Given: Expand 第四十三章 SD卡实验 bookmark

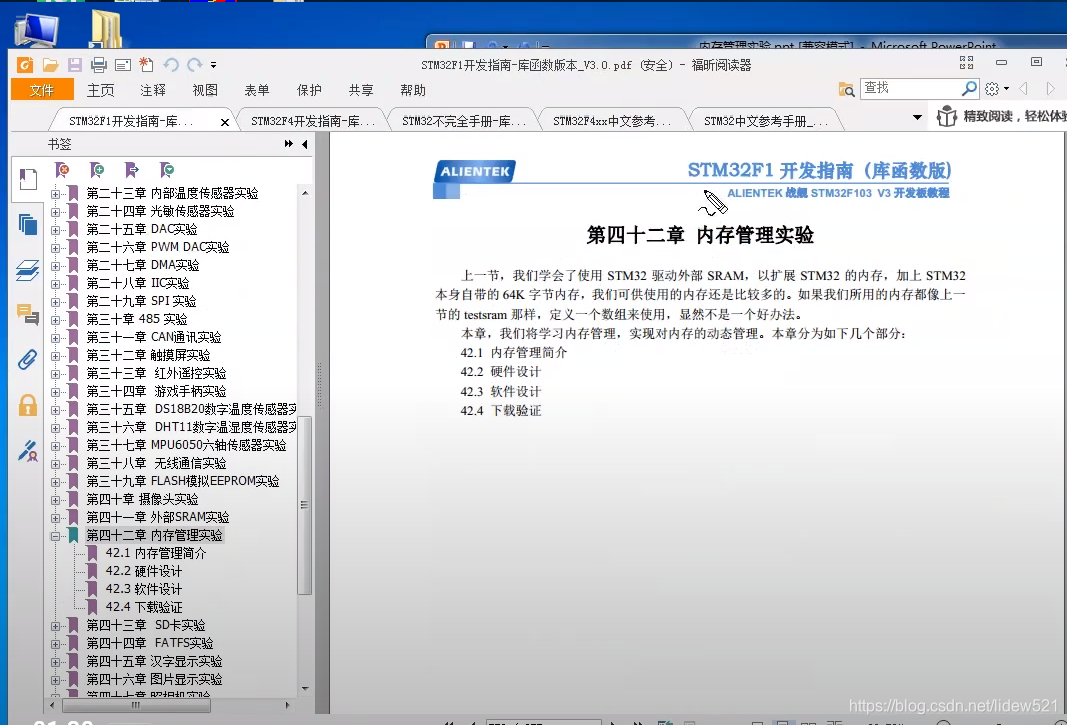Looking at the screenshot, I should click(56, 626).
